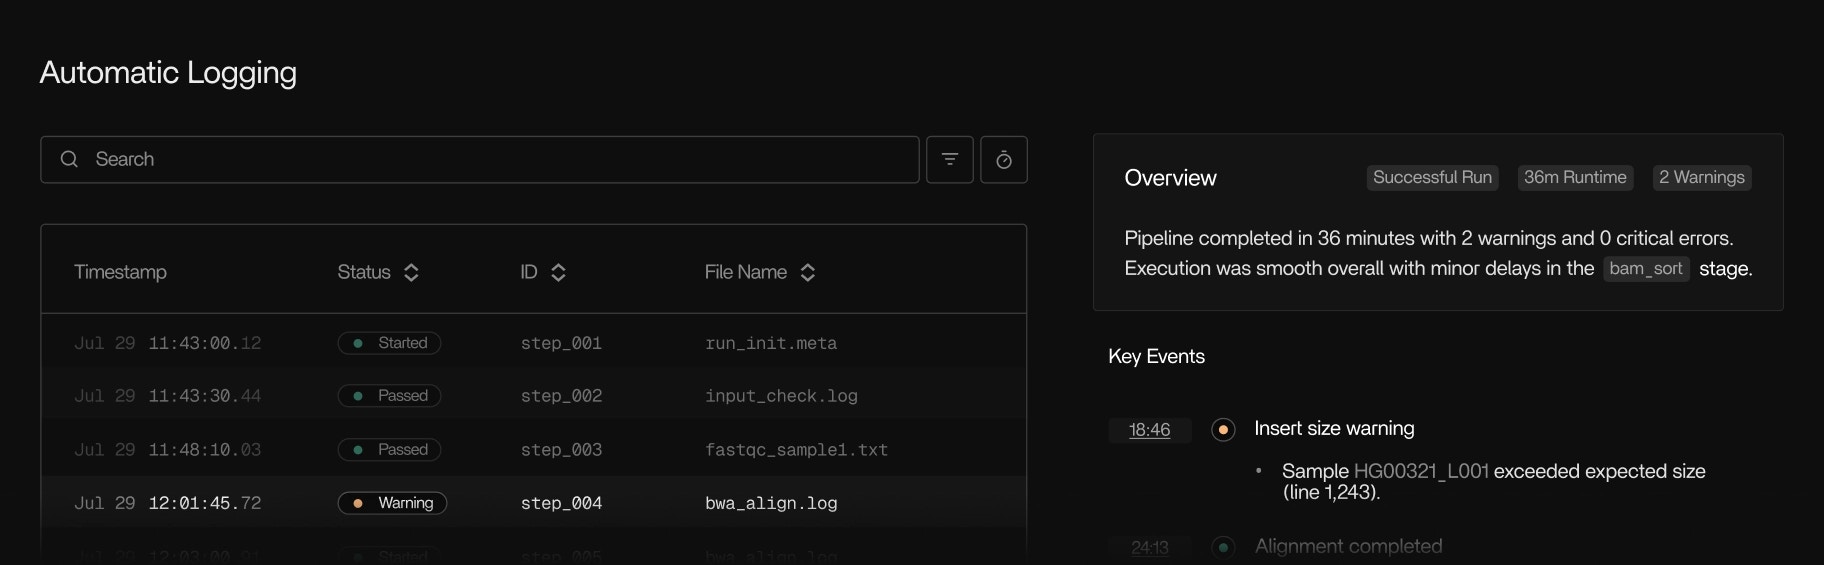Click the search magnifier icon
Image resolution: width=1824 pixels, height=565 pixels.
pyautogui.click(x=69, y=159)
